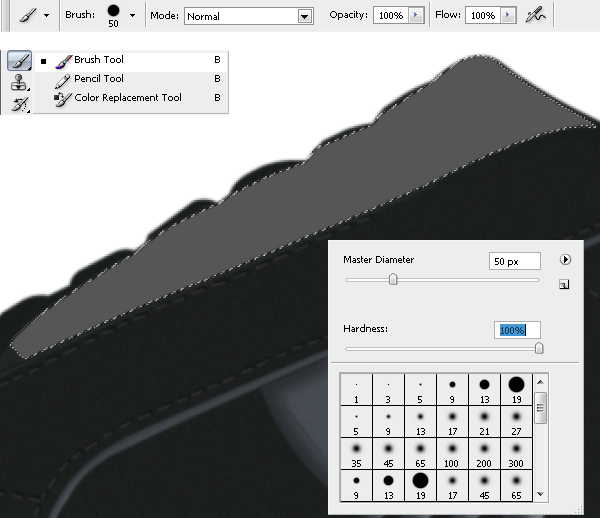
Task: Select the soft round 200 brush
Action: point(484,454)
